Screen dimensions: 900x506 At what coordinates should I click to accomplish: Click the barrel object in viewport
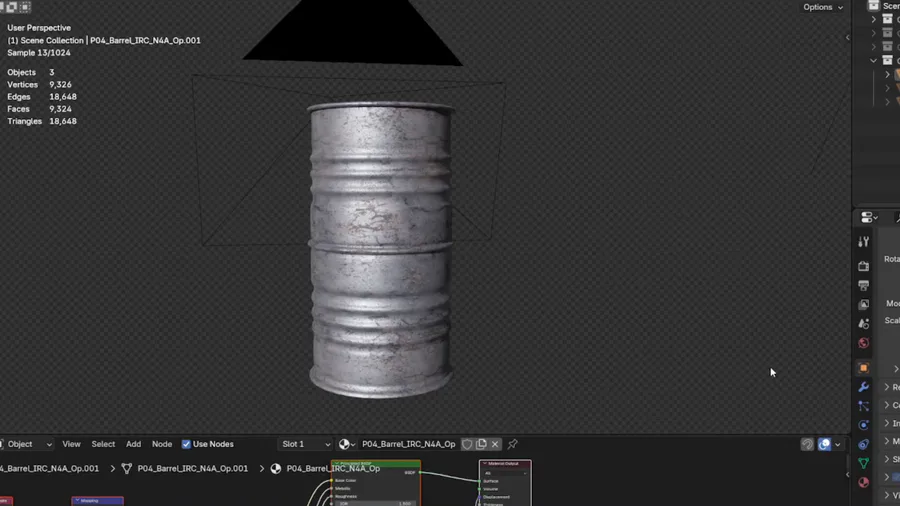[381, 250]
